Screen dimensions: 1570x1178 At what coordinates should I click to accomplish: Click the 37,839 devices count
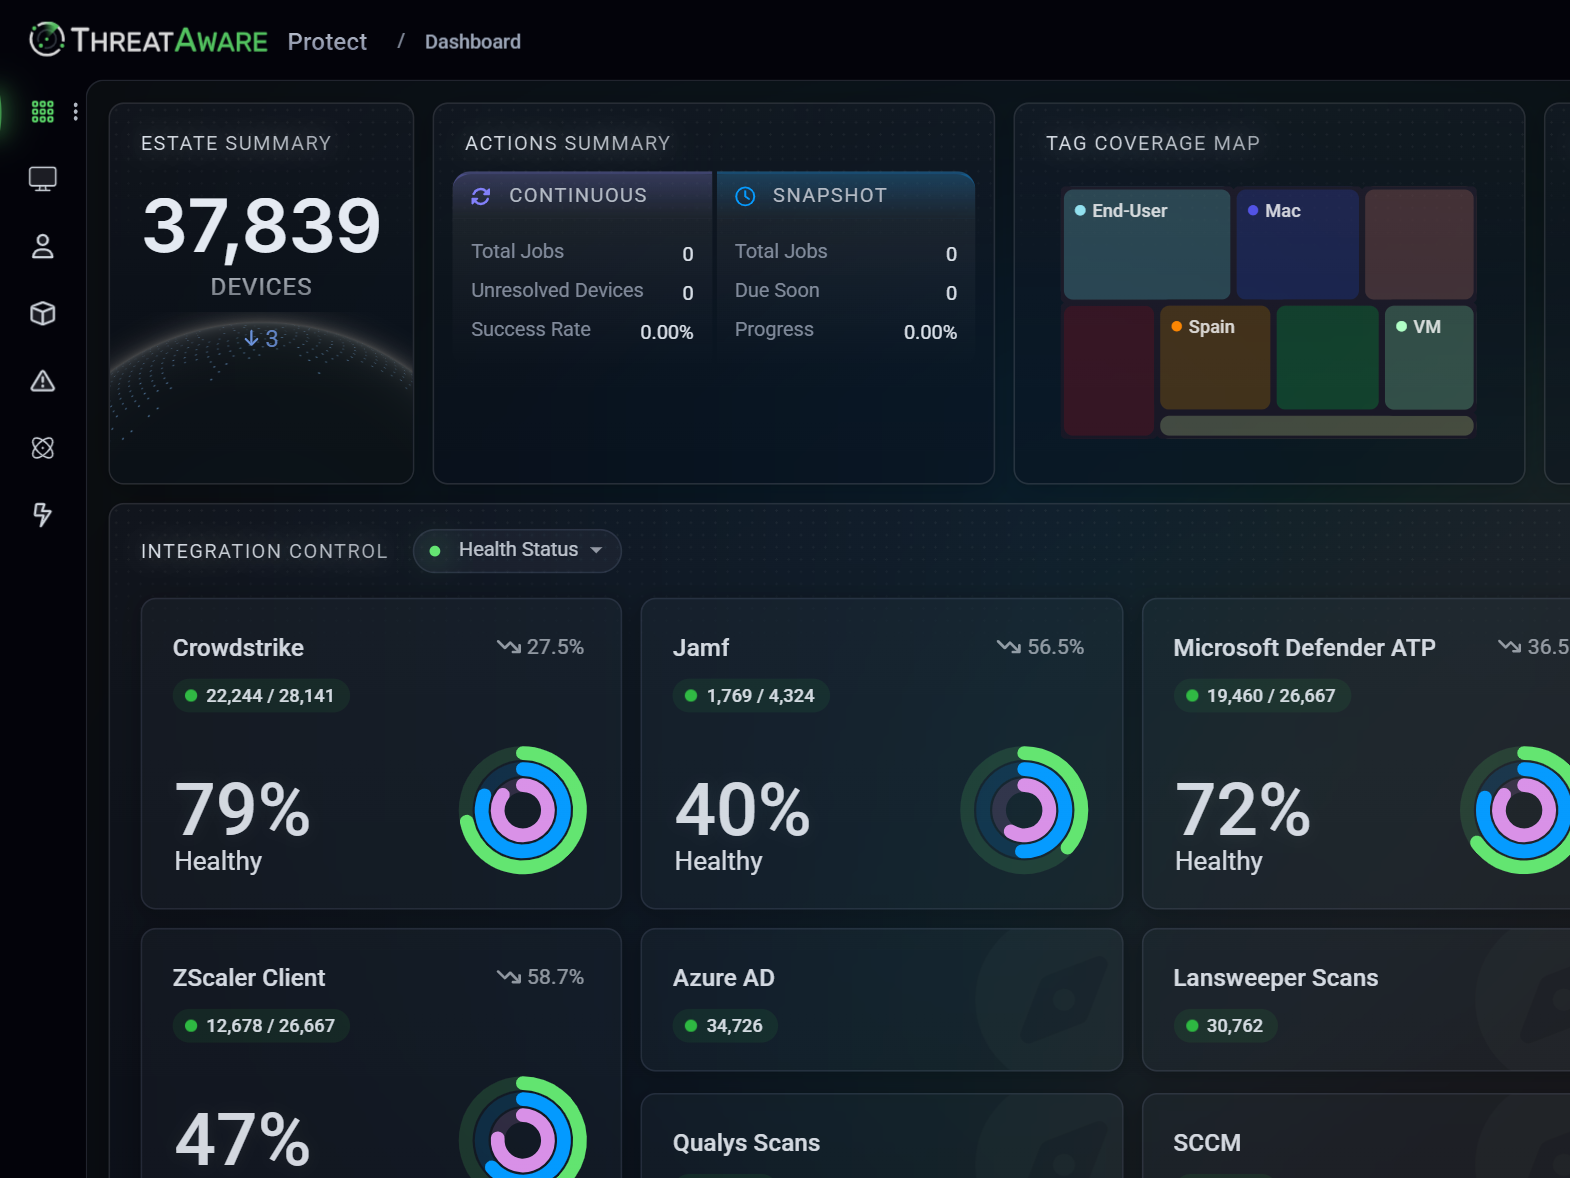[x=261, y=226]
